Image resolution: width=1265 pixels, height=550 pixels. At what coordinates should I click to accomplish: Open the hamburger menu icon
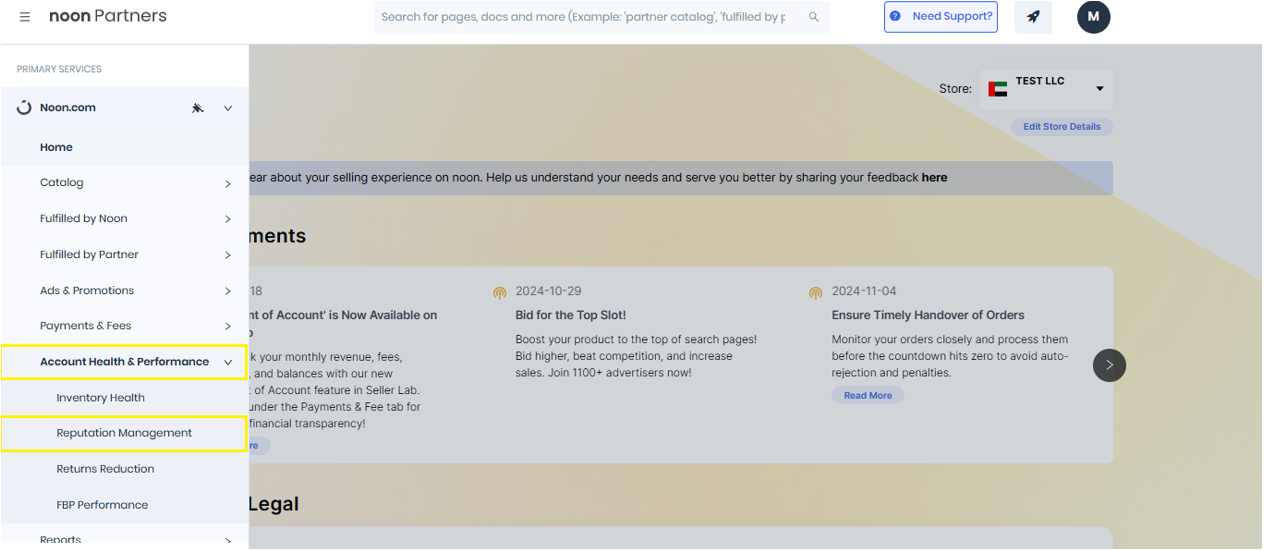pos(25,17)
